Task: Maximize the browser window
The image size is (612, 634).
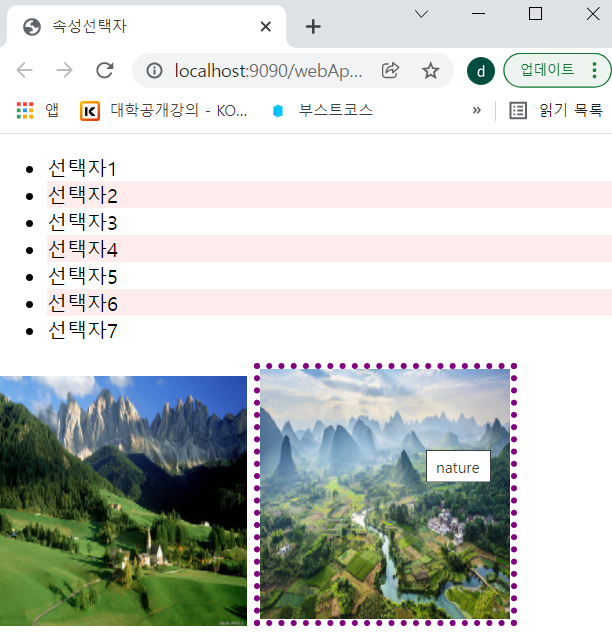Action: [x=536, y=14]
